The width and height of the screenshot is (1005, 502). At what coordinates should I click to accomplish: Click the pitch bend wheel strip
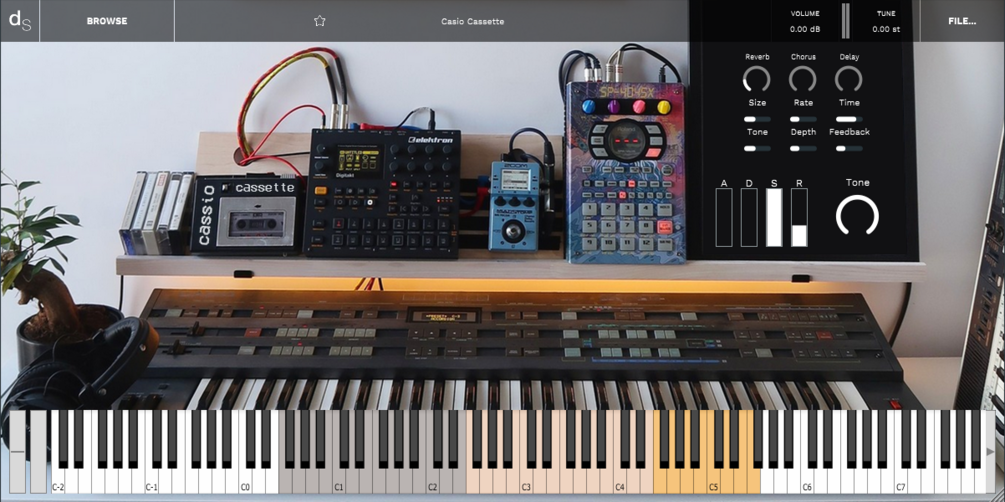point(17,452)
